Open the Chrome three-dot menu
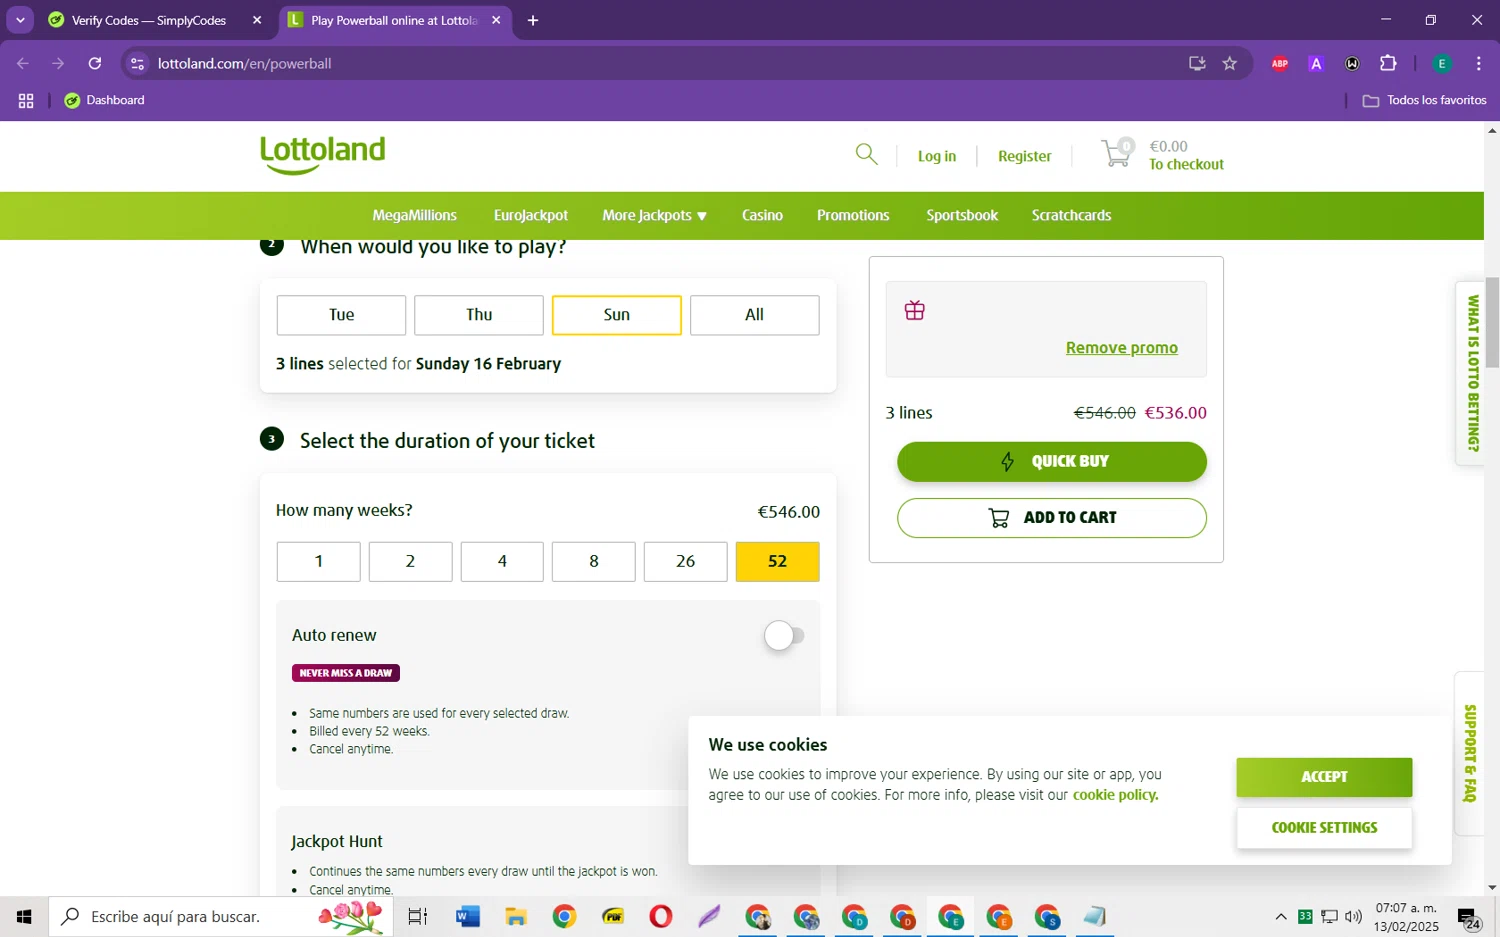 [x=1478, y=63]
